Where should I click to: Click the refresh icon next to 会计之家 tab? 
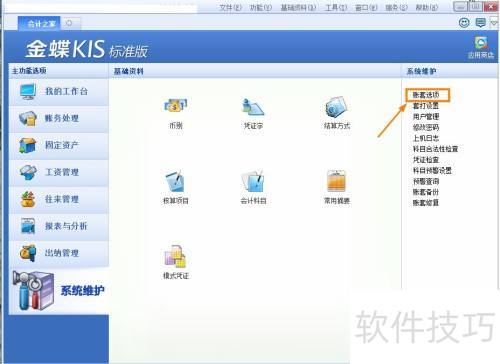point(69,23)
